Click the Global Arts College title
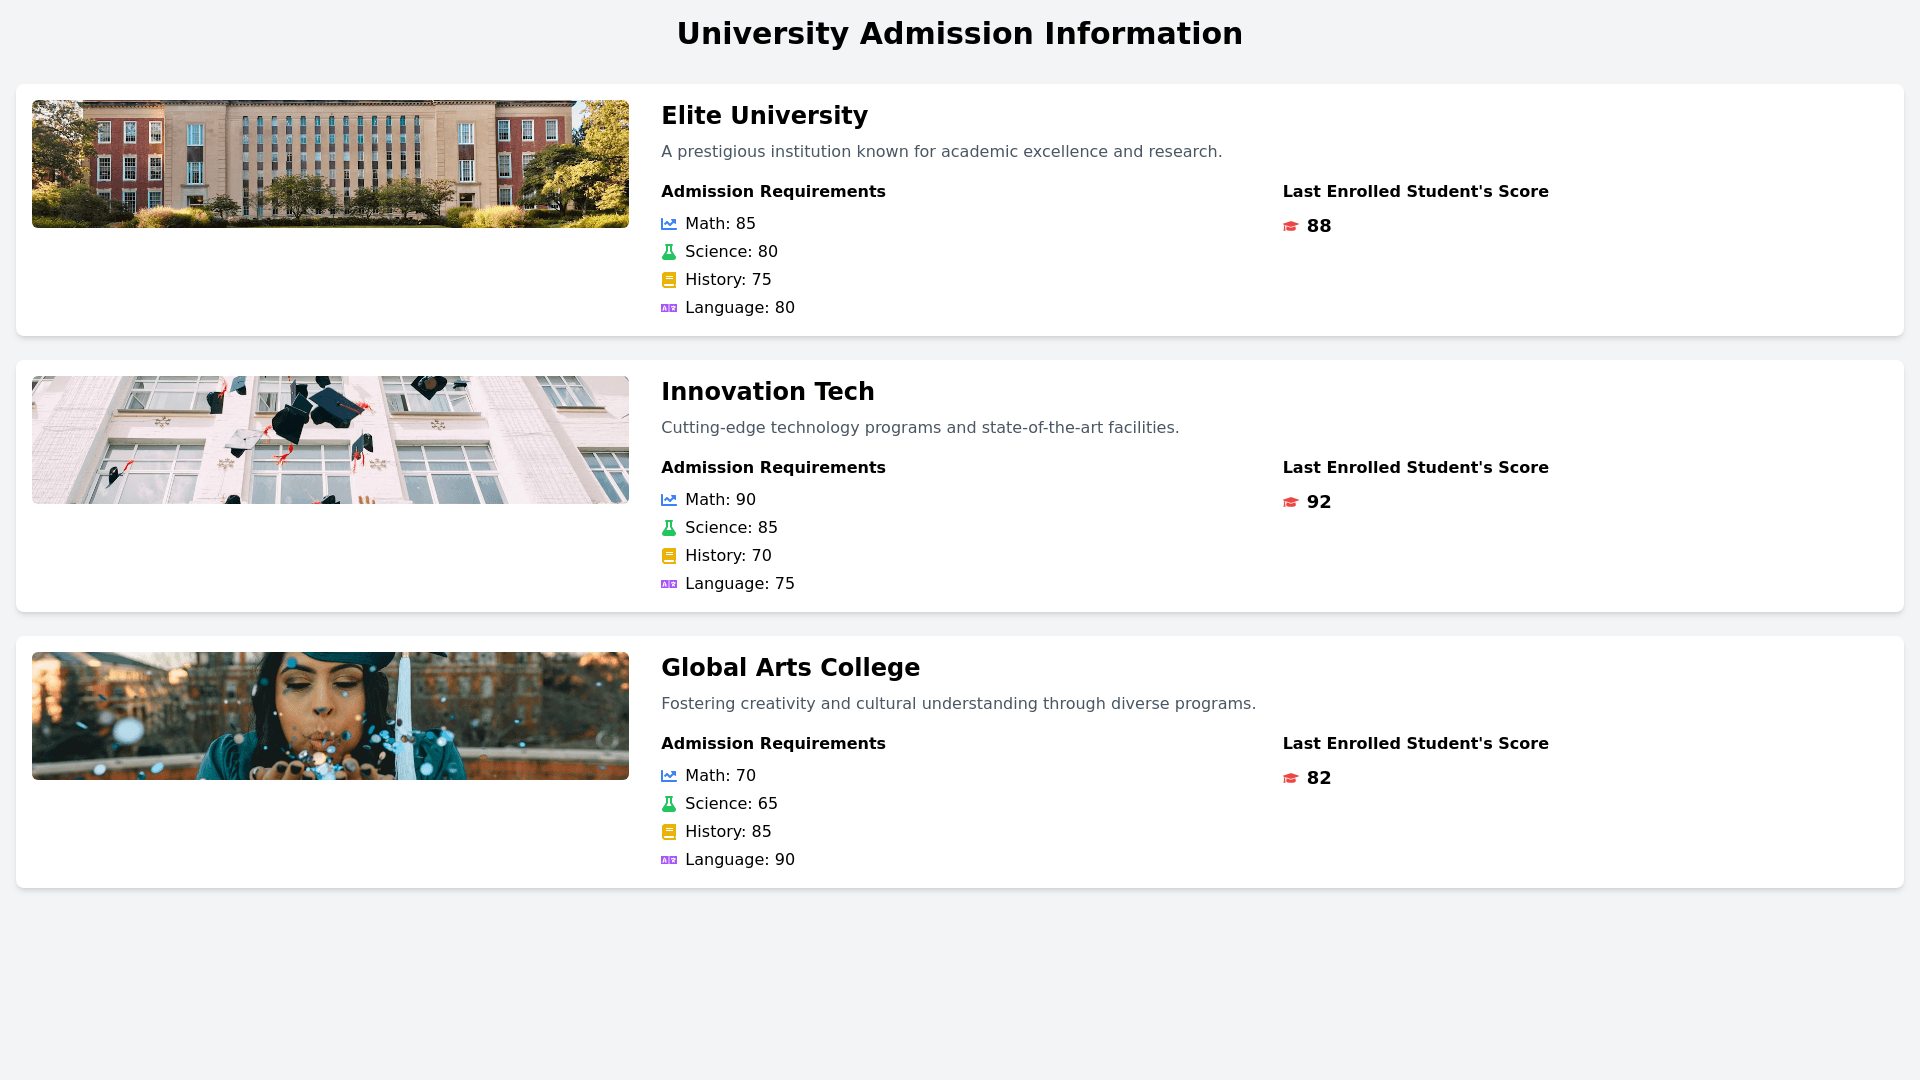This screenshot has height=1080, width=1920. pyautogui.click(x=790, y=668)
